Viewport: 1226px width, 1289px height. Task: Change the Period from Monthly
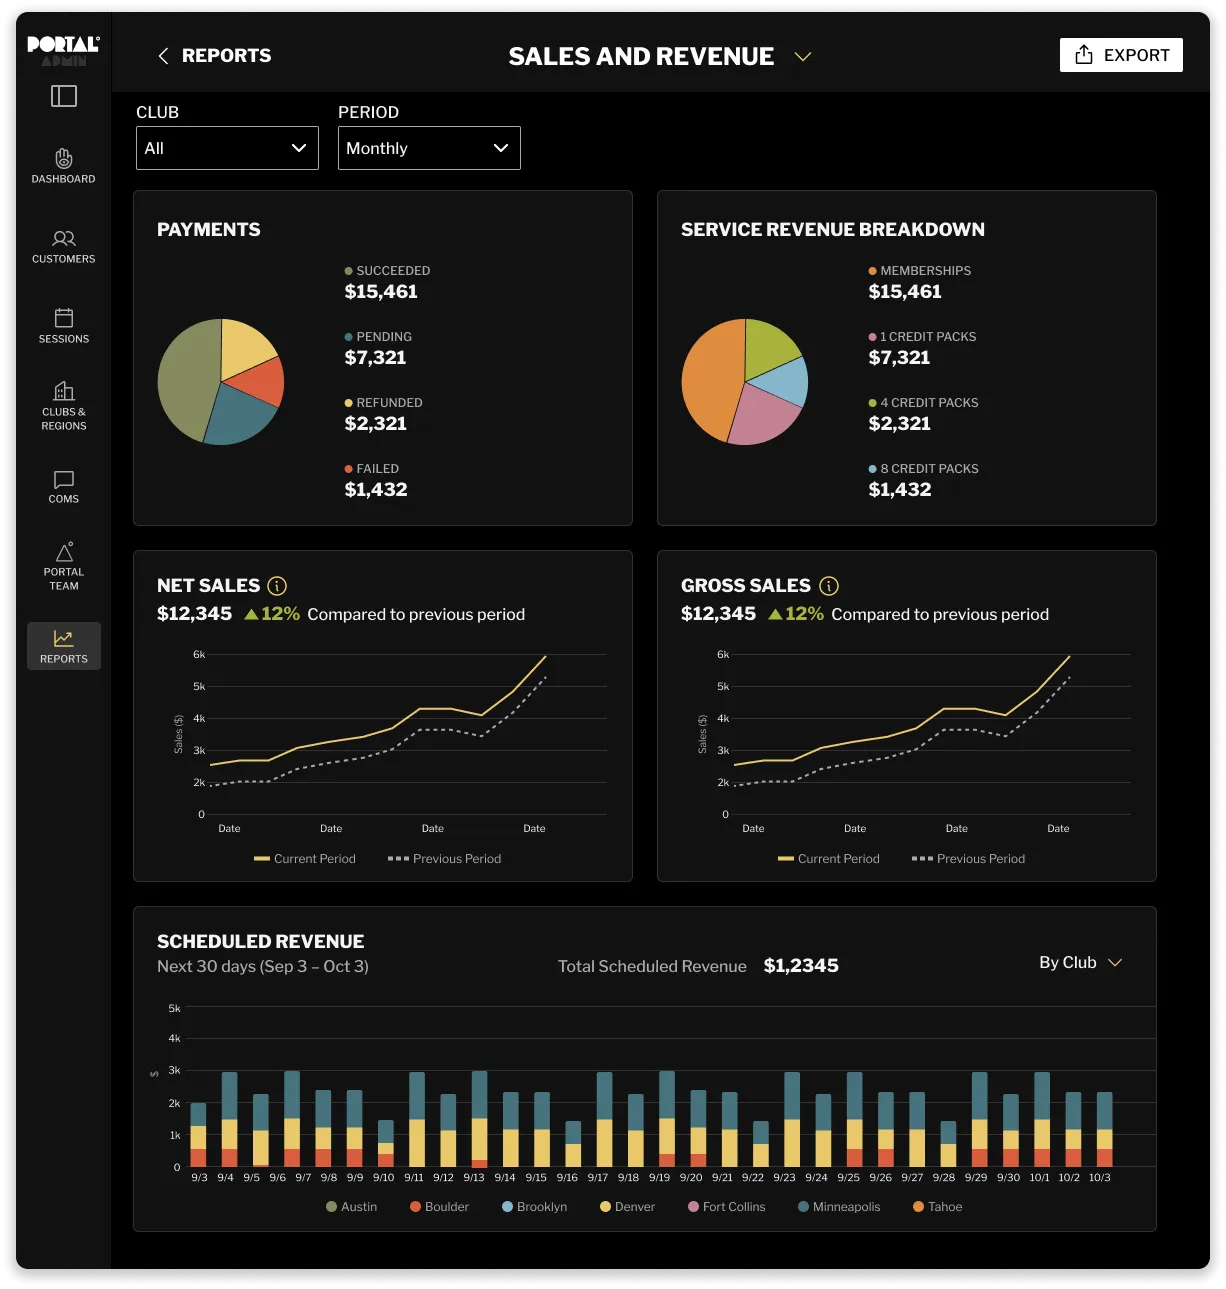coord(429,148)
